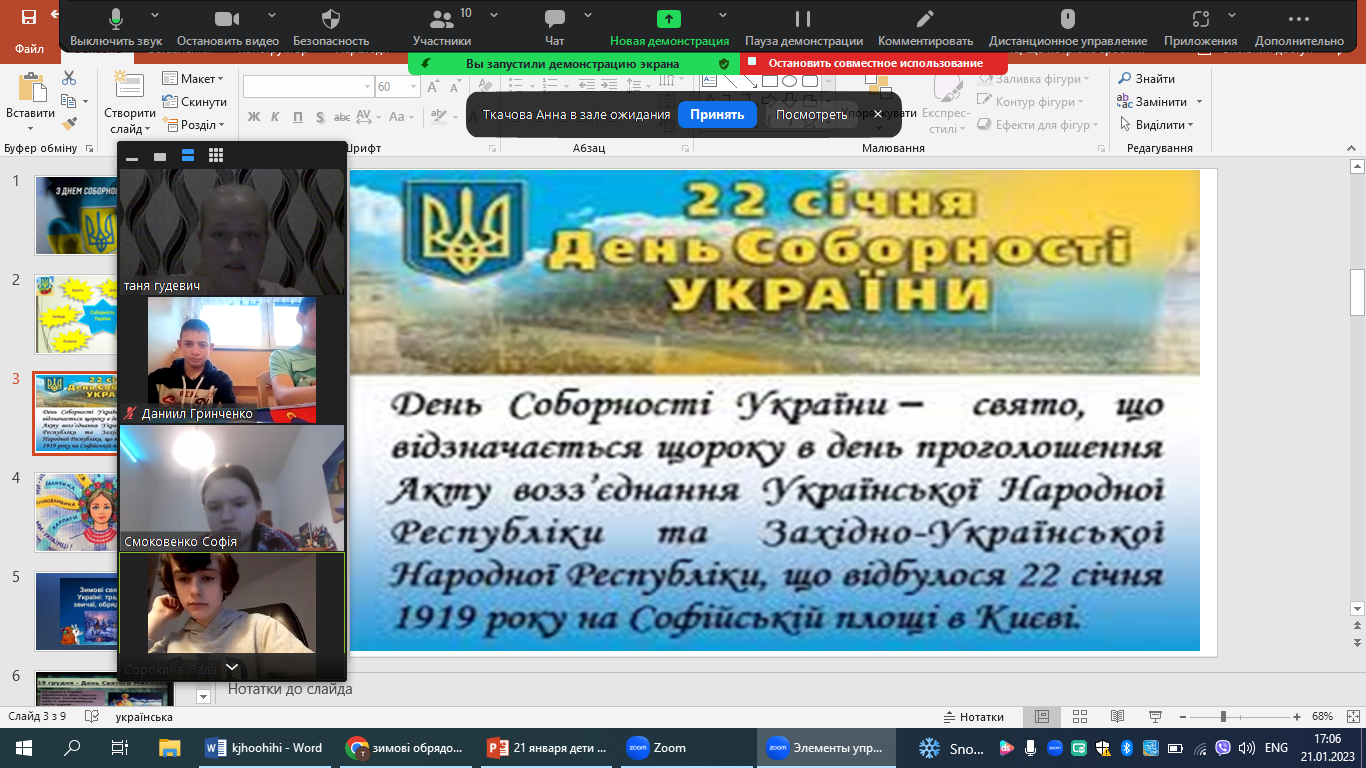
Task: Open Виділити selection dropdown
Action: [x=1156, y=125]
